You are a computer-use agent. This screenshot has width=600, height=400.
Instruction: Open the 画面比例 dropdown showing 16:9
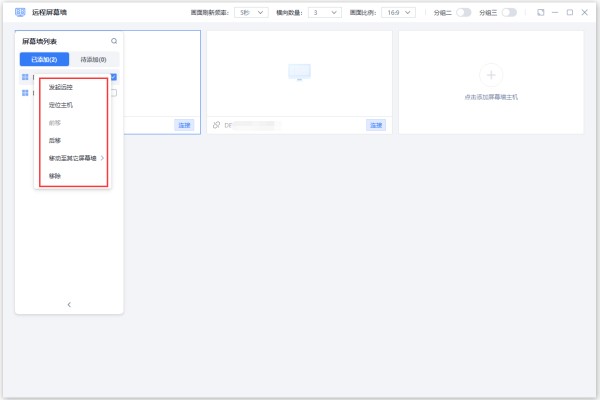coord(398,13)
